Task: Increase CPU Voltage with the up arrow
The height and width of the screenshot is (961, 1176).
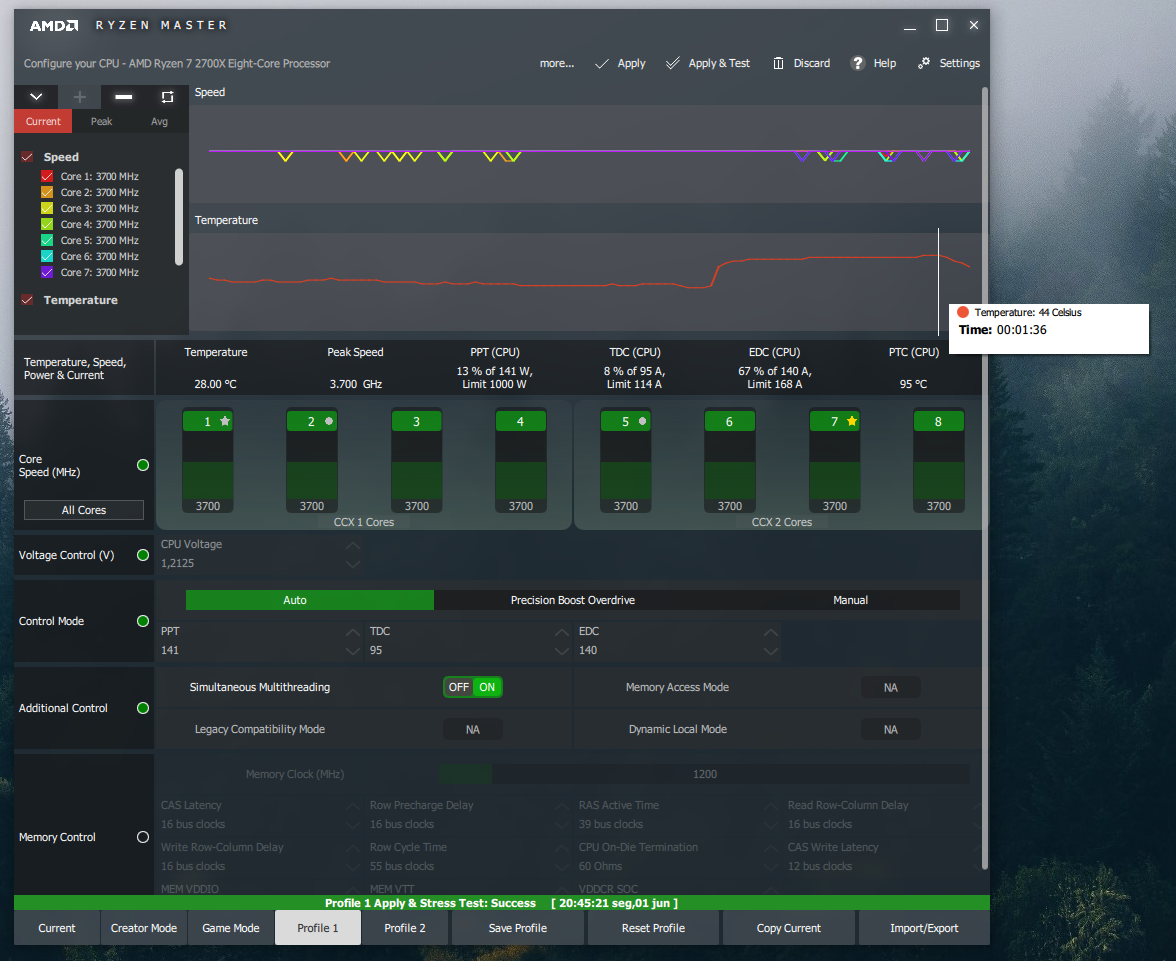Action: click(x=352, y=545)
